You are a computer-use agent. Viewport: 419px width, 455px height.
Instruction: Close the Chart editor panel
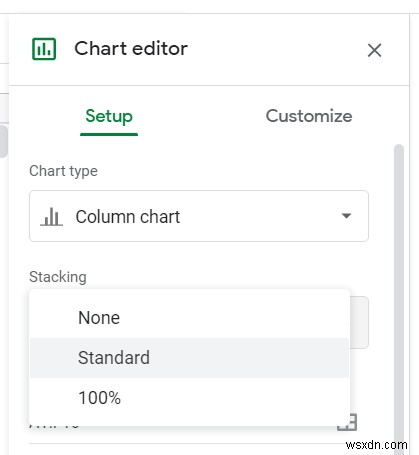point(374,51)
